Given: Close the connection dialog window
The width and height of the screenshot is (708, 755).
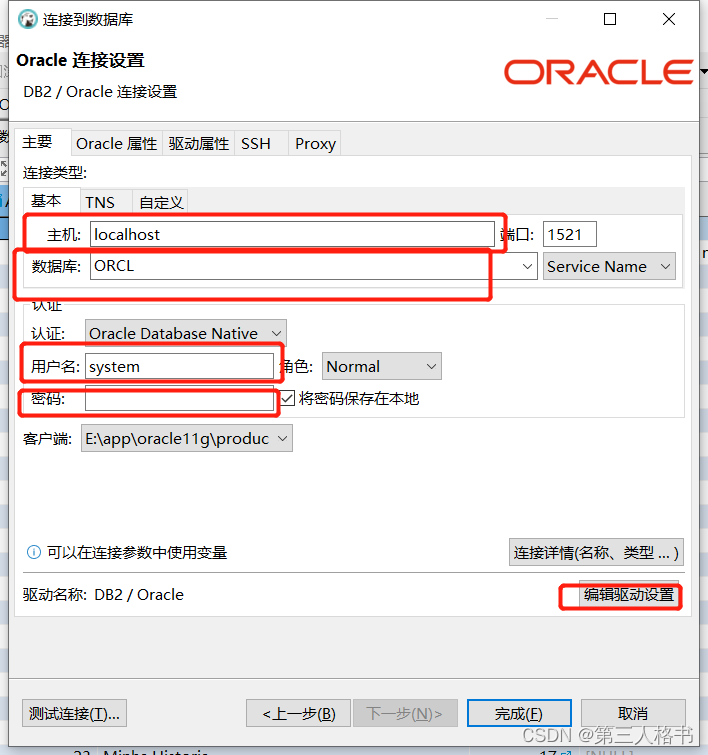Looking at the screenshot, I should click(x=669, y=19).
